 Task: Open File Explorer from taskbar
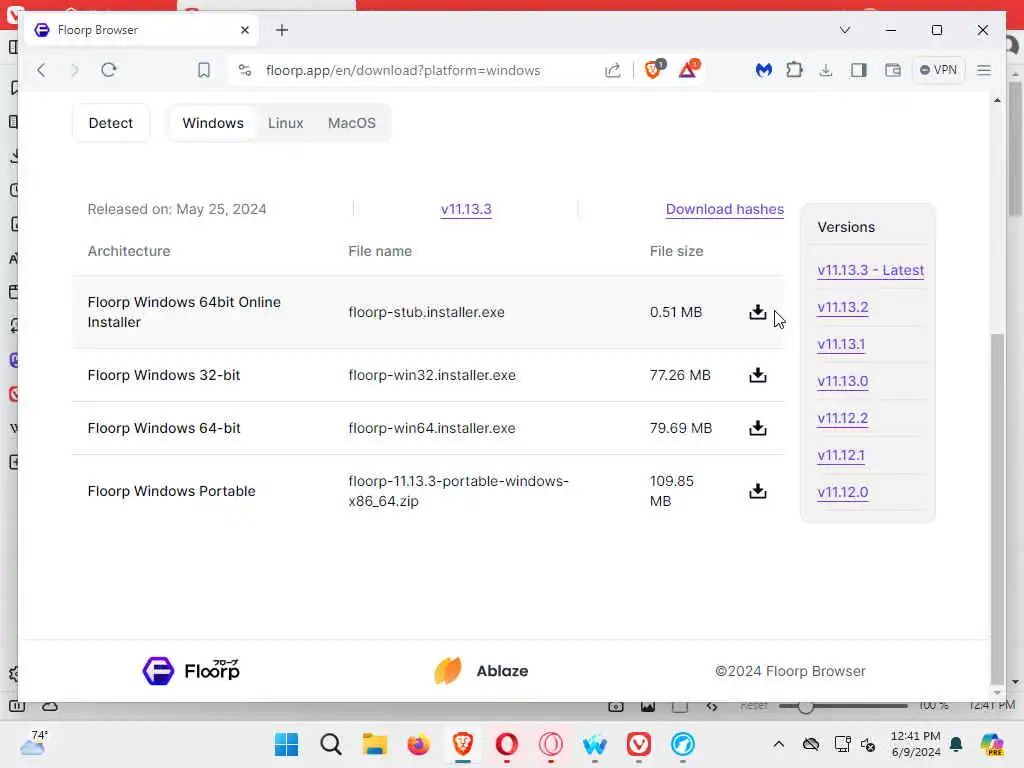click(x=375, y=744)
